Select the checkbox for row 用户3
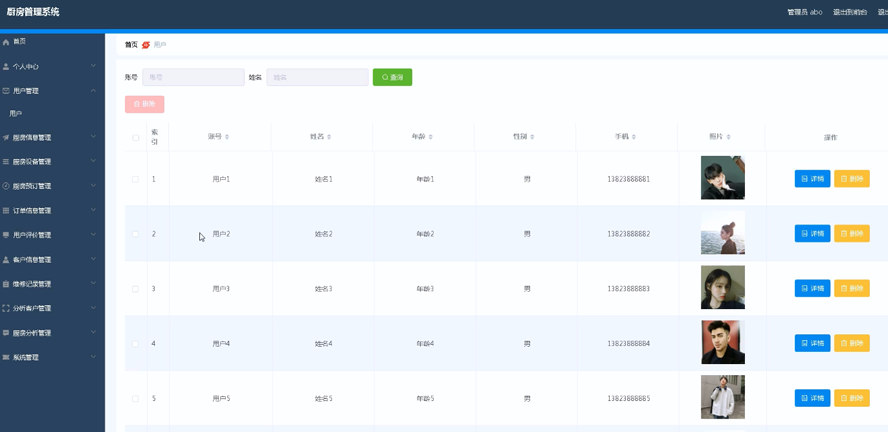888x432 pixels. pyautogui.click(x=136, y=289)
